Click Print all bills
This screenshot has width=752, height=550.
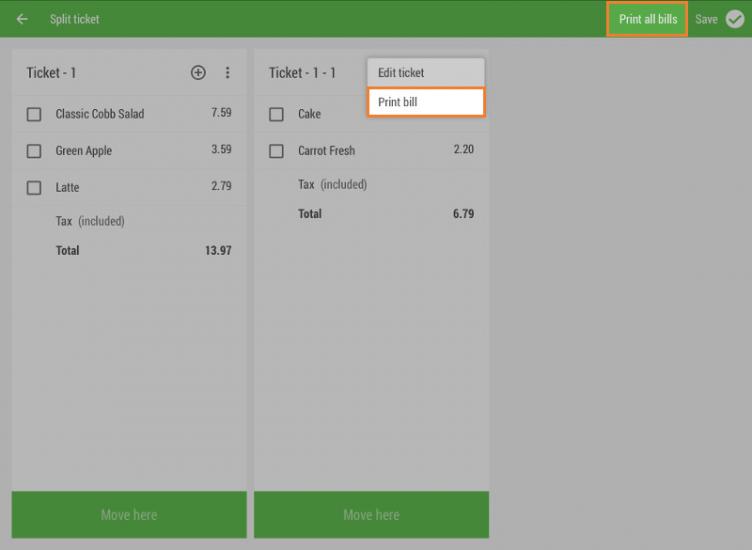click(x=647, y=19)
